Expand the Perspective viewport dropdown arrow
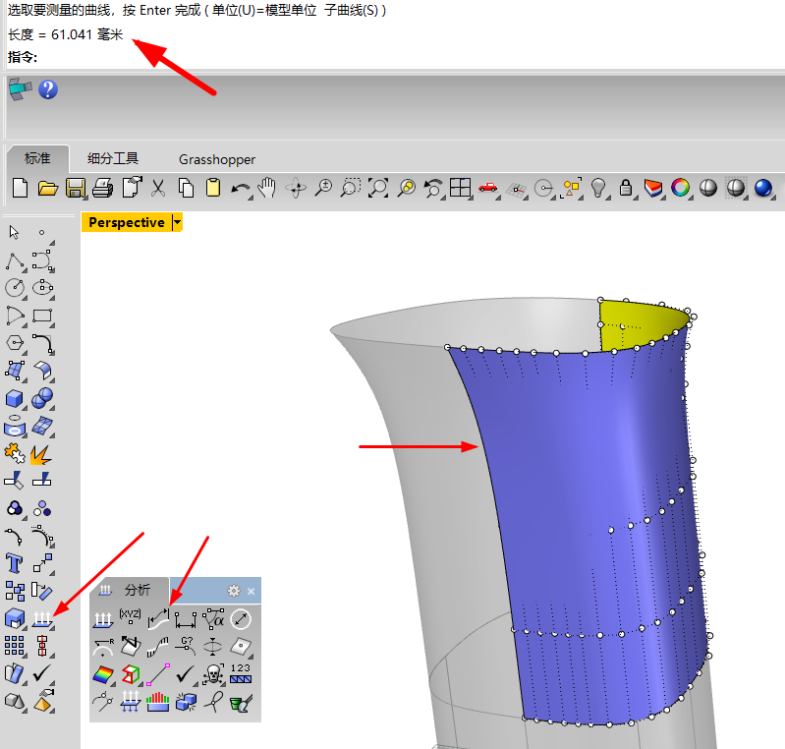Image resolution: width=785 pixels, height=749 pixels. click(x=177, y=223)
